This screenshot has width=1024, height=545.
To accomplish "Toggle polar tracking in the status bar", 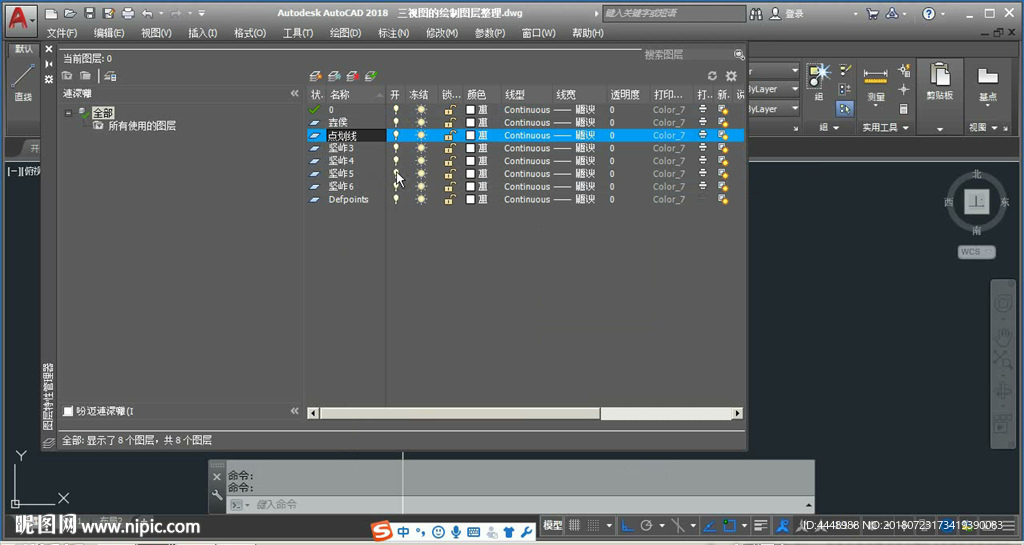I will pos(647,525).
